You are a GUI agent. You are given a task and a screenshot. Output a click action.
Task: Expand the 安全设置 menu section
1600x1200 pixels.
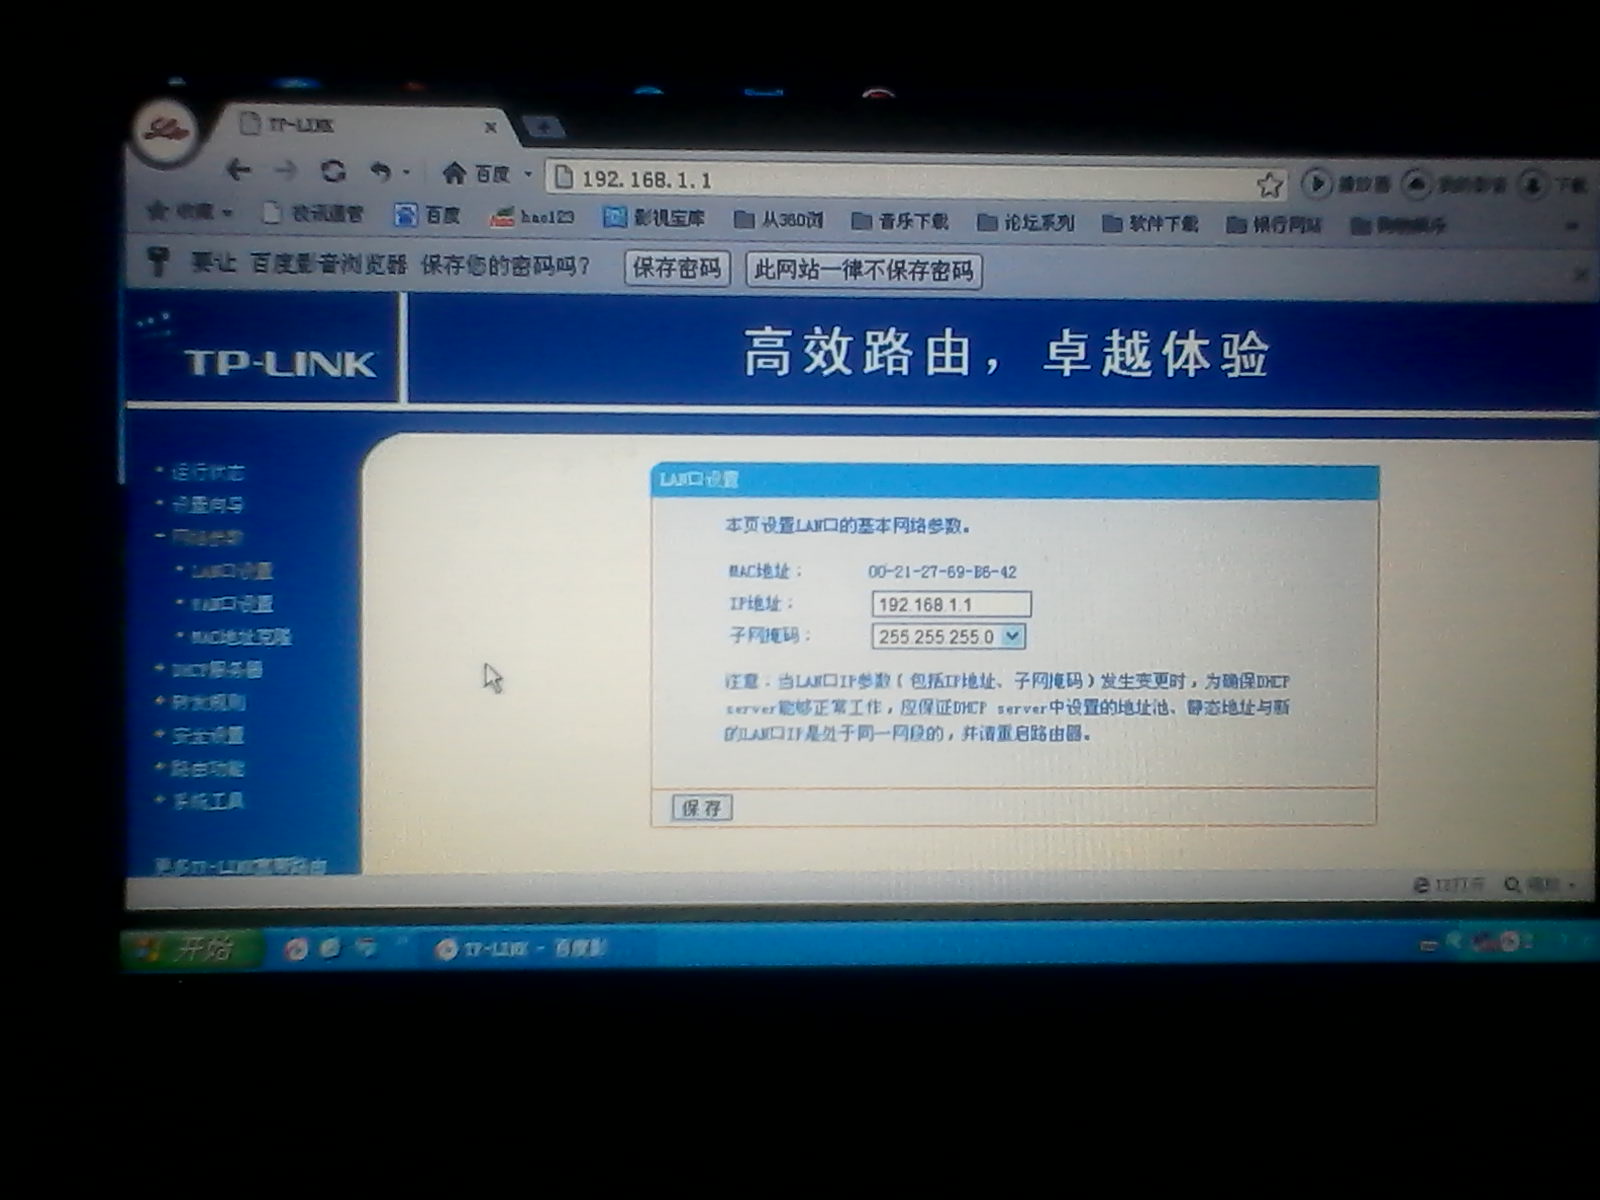coord(207,735)
